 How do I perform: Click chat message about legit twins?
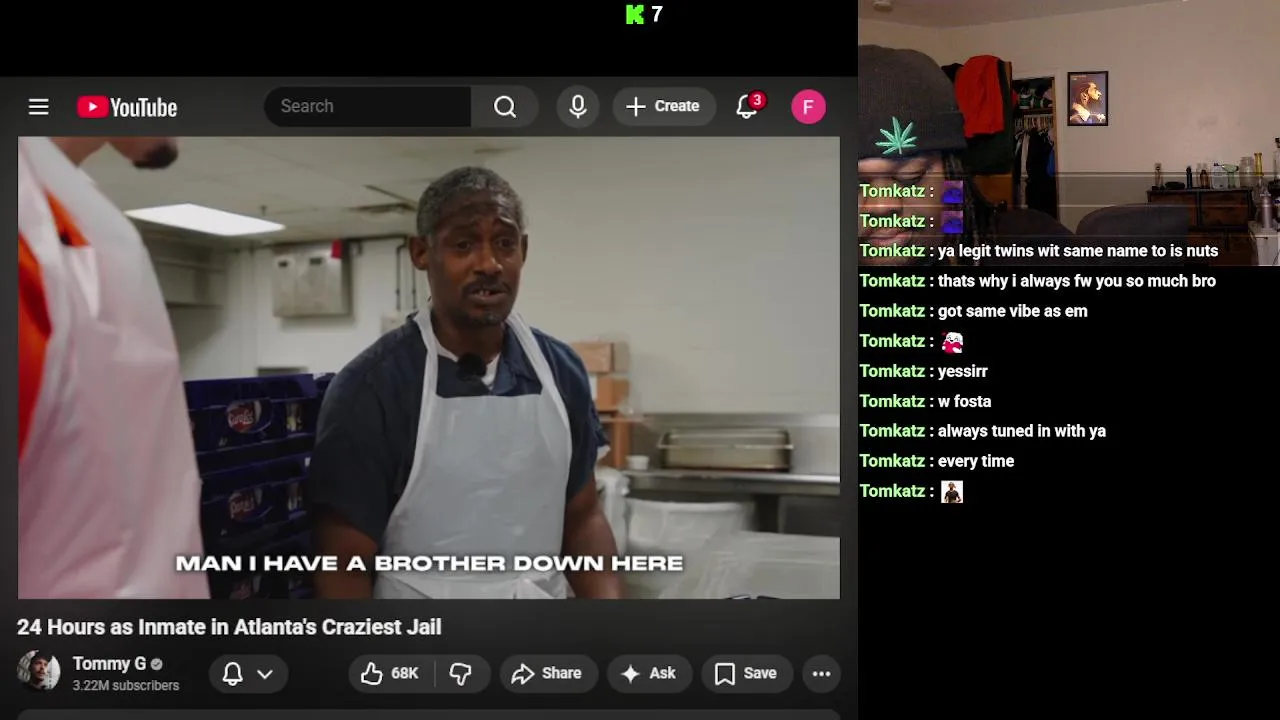(x=1078, y=251)
